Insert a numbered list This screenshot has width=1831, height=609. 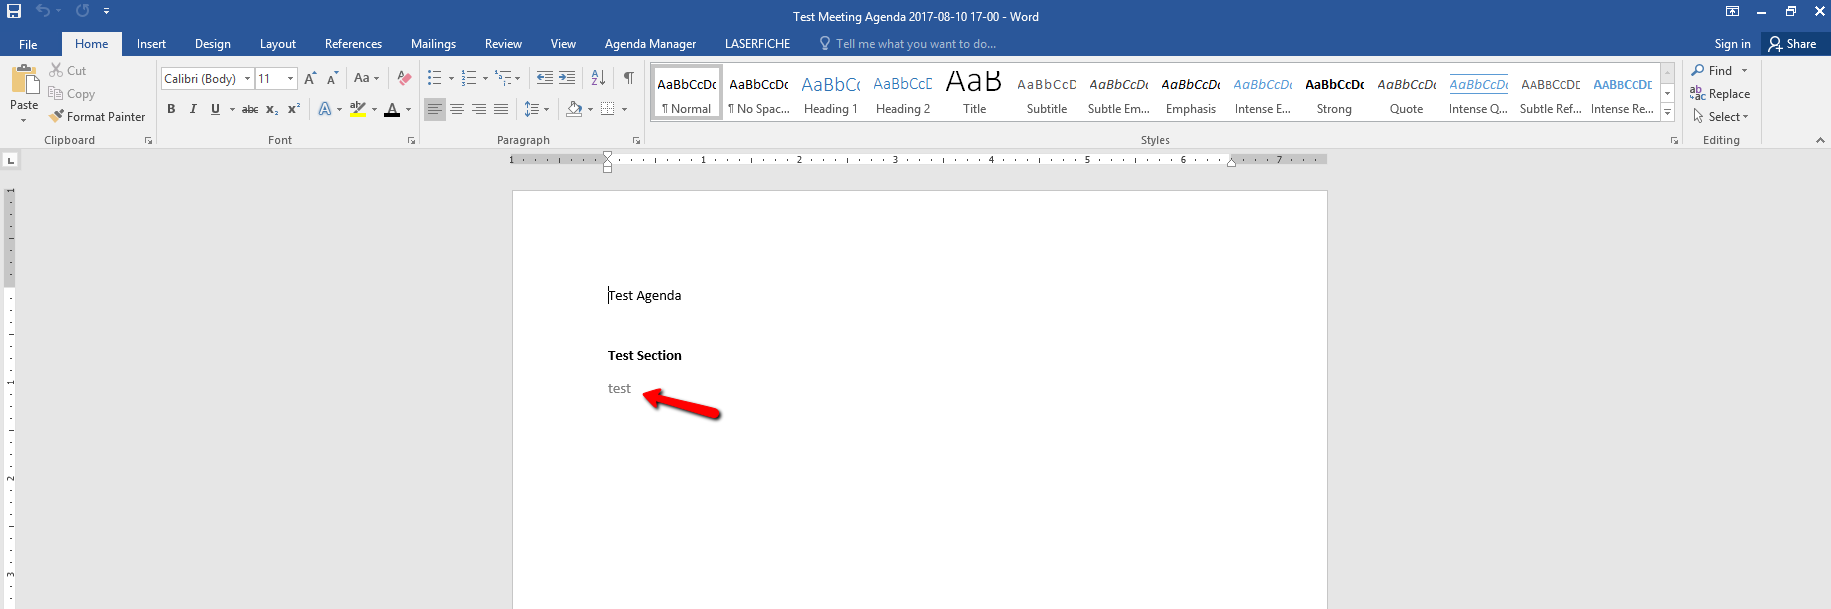tap(469, 78)
